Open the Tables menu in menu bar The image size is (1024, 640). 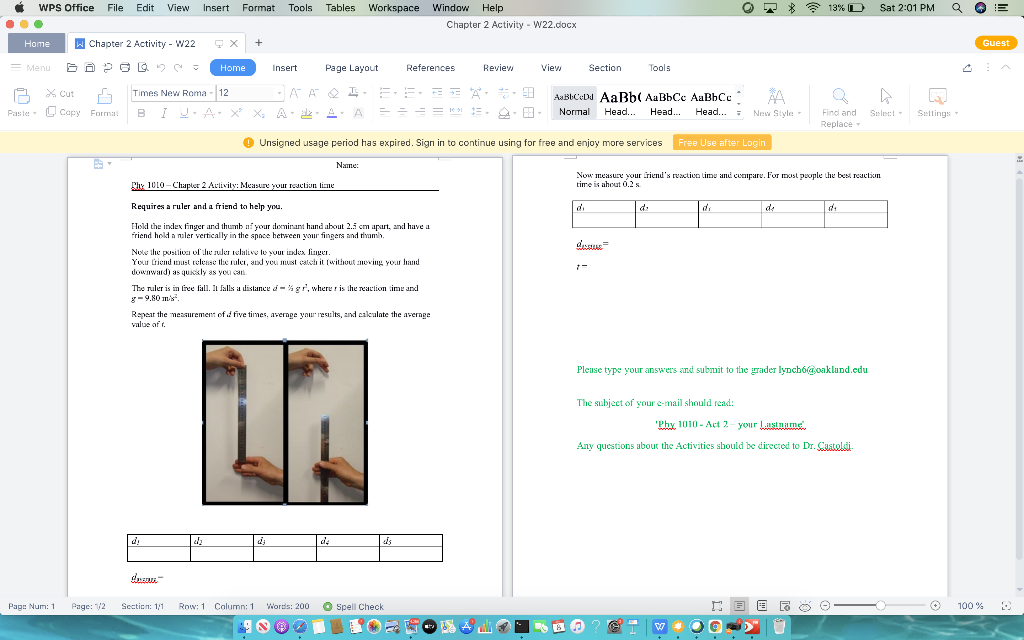tap(340, 8)
